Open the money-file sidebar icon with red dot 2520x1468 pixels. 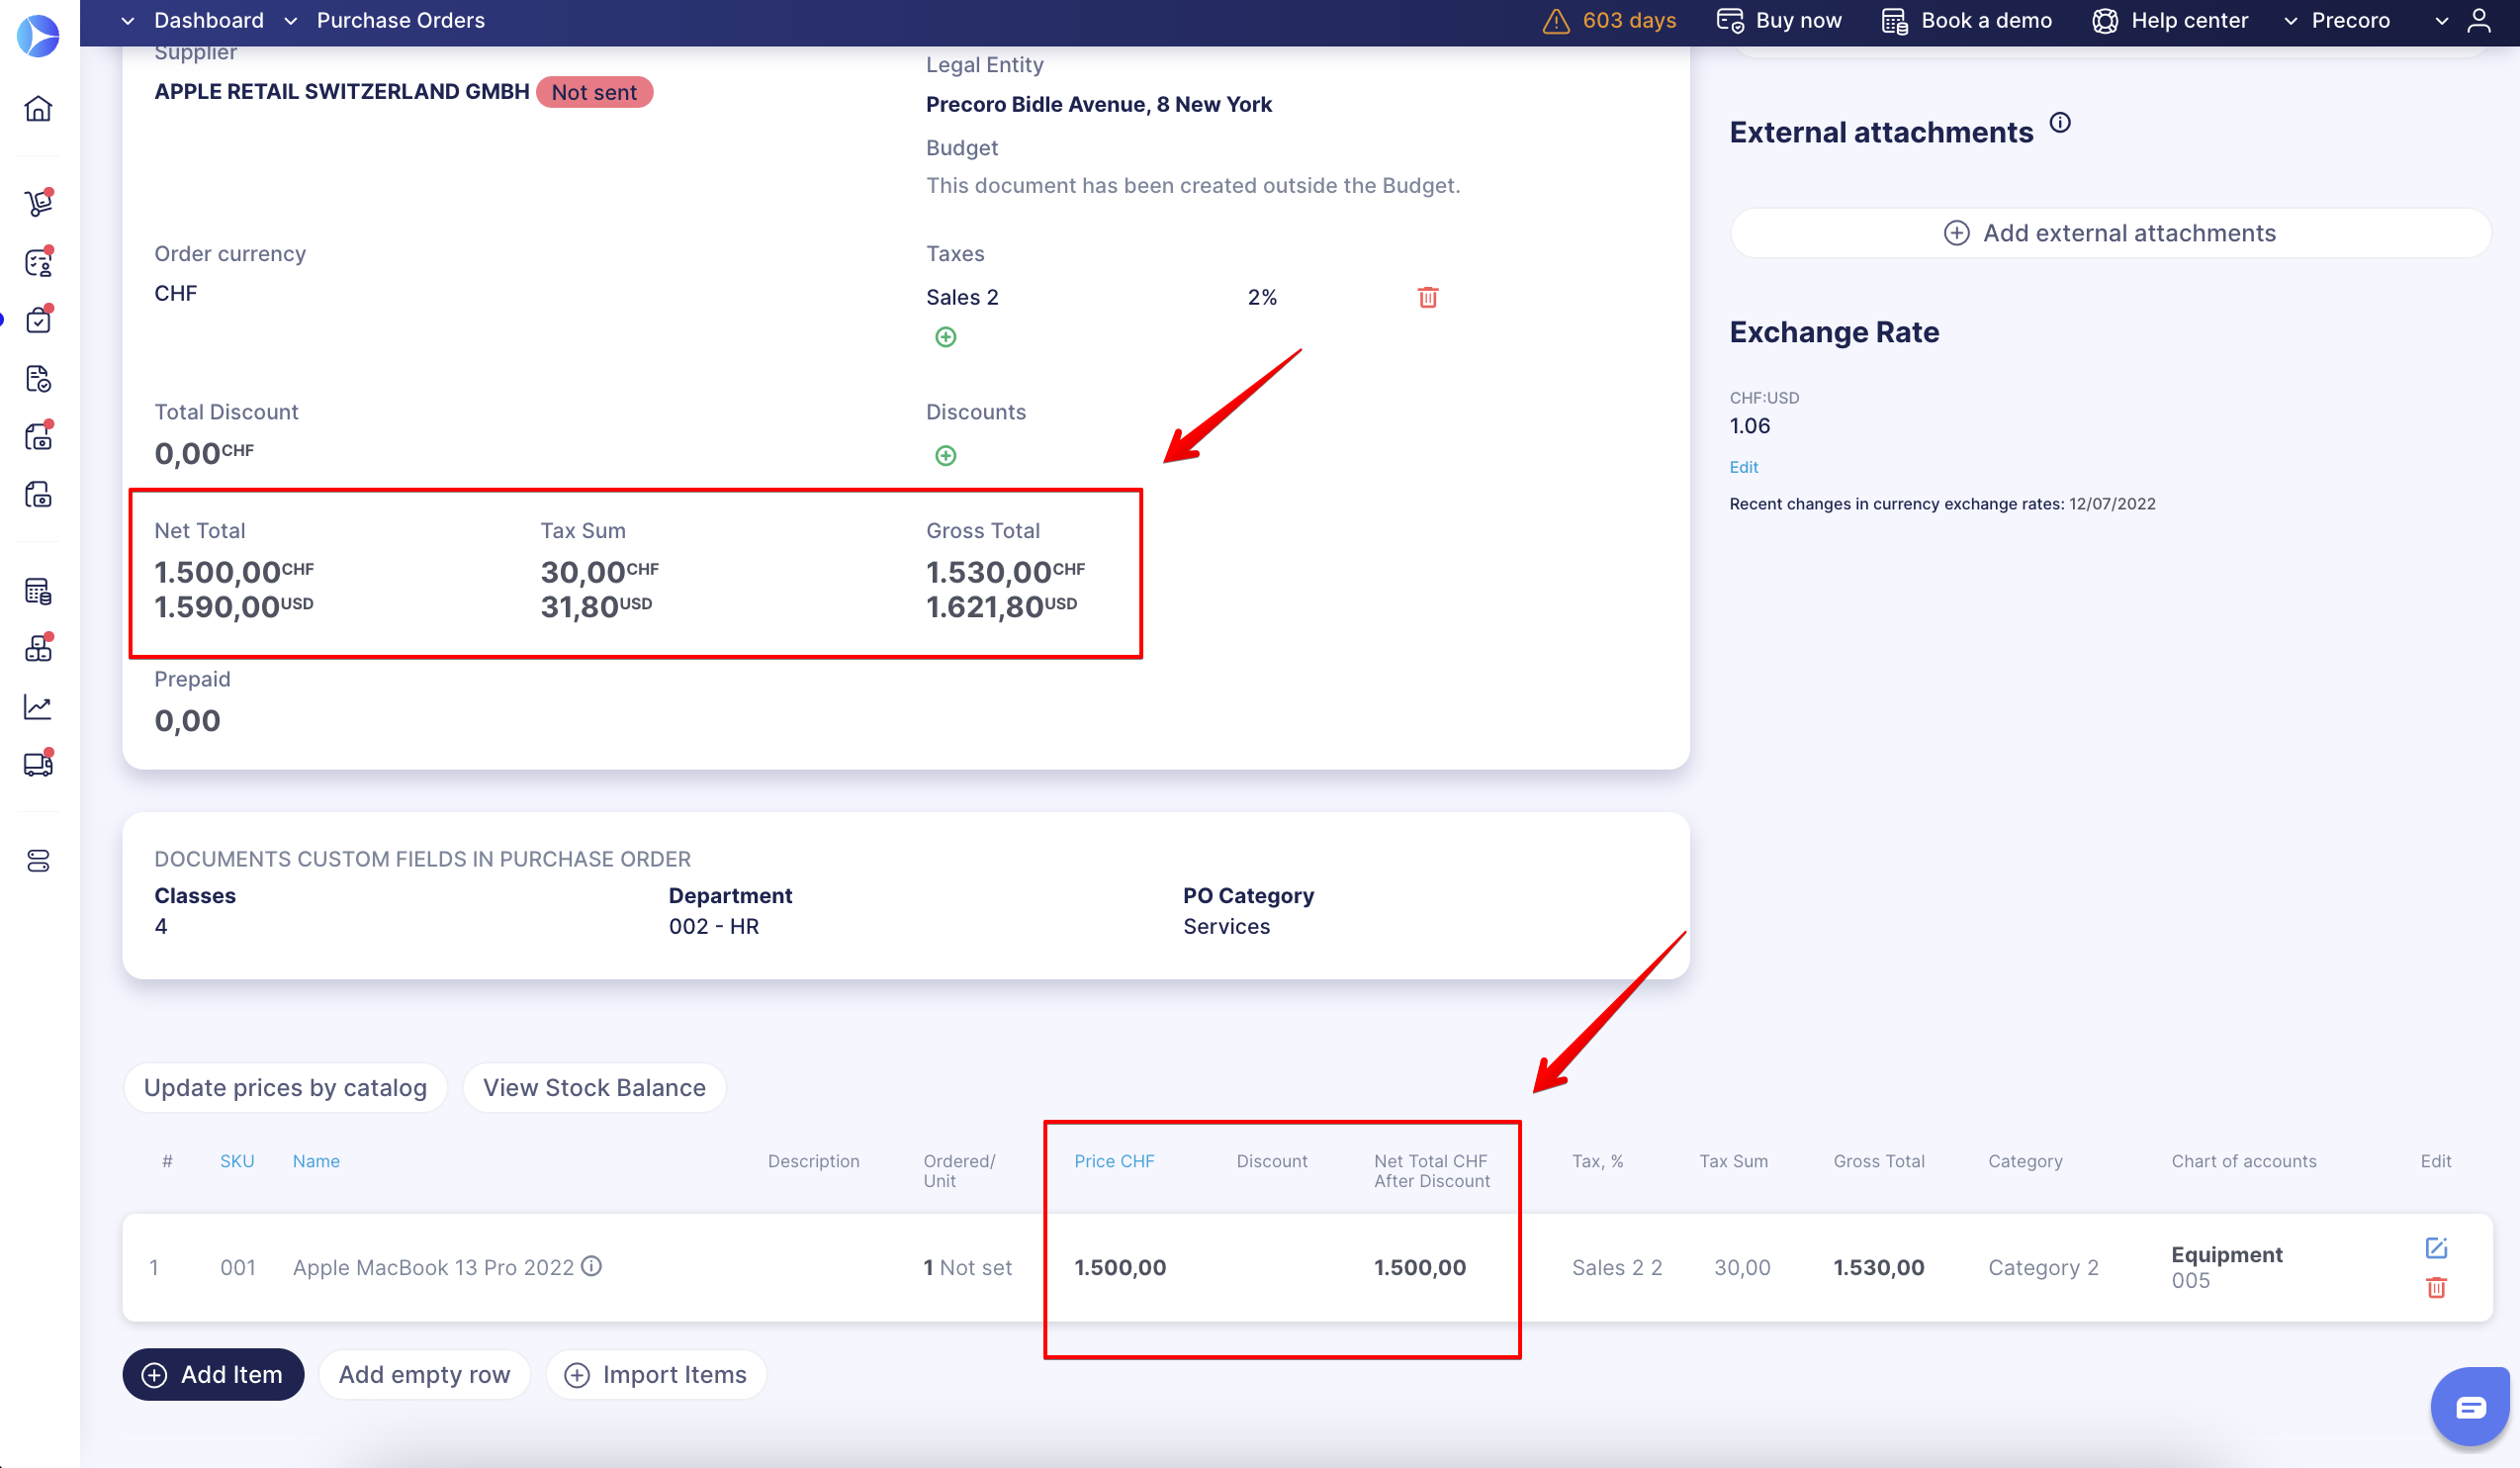(38, 436)
